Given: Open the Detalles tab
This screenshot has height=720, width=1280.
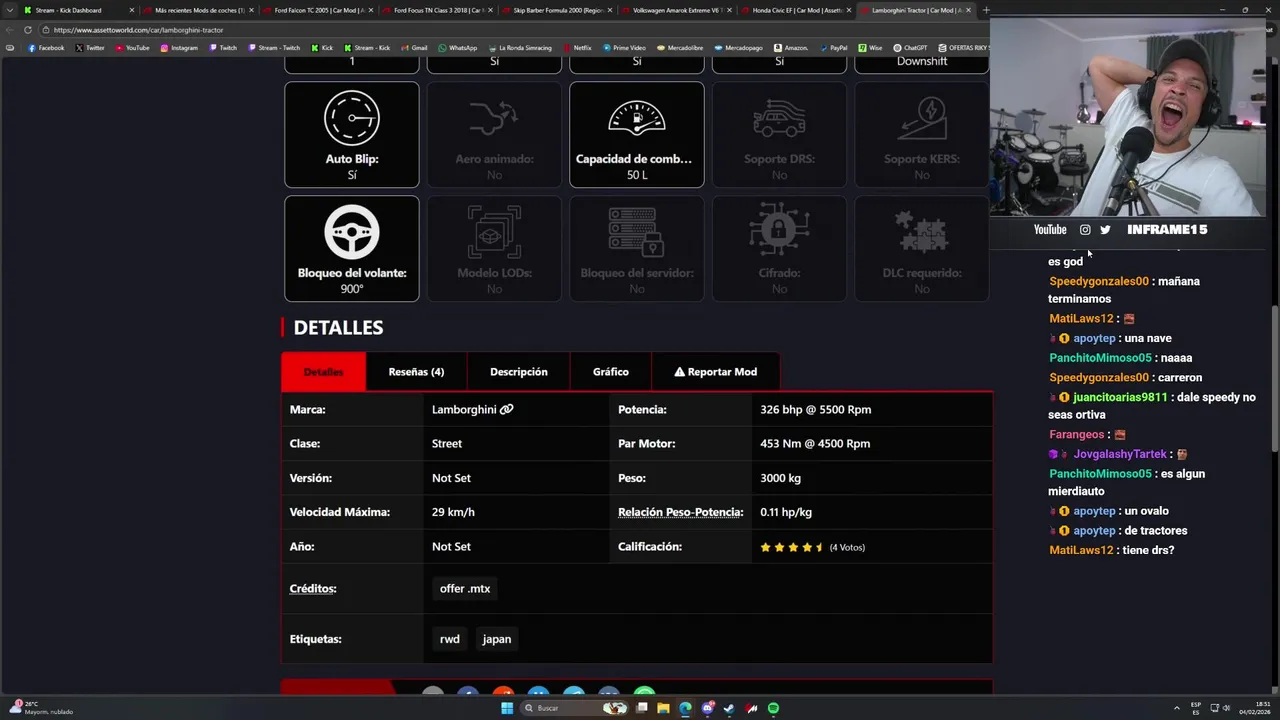Looking at the screenshot, I should click(323, 372).
